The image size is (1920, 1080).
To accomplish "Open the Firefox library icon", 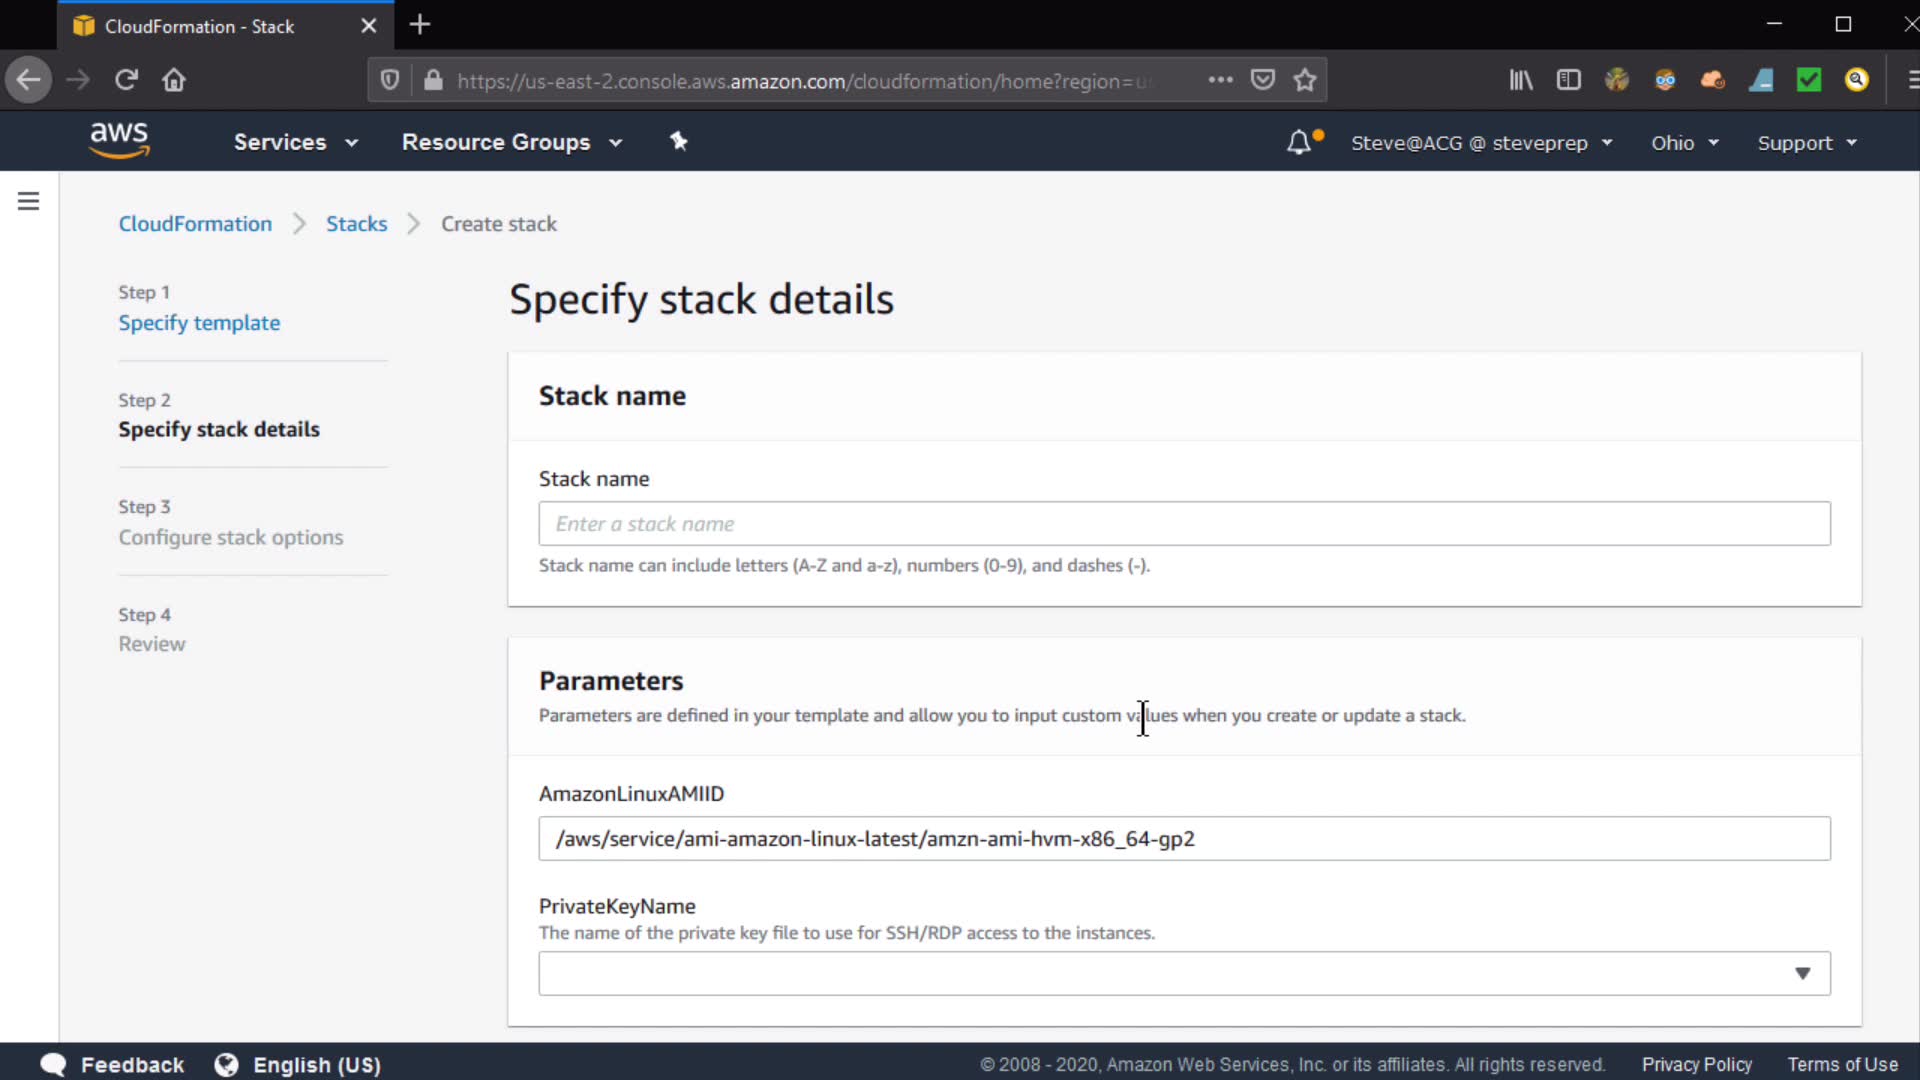I will pos(1520,80).
